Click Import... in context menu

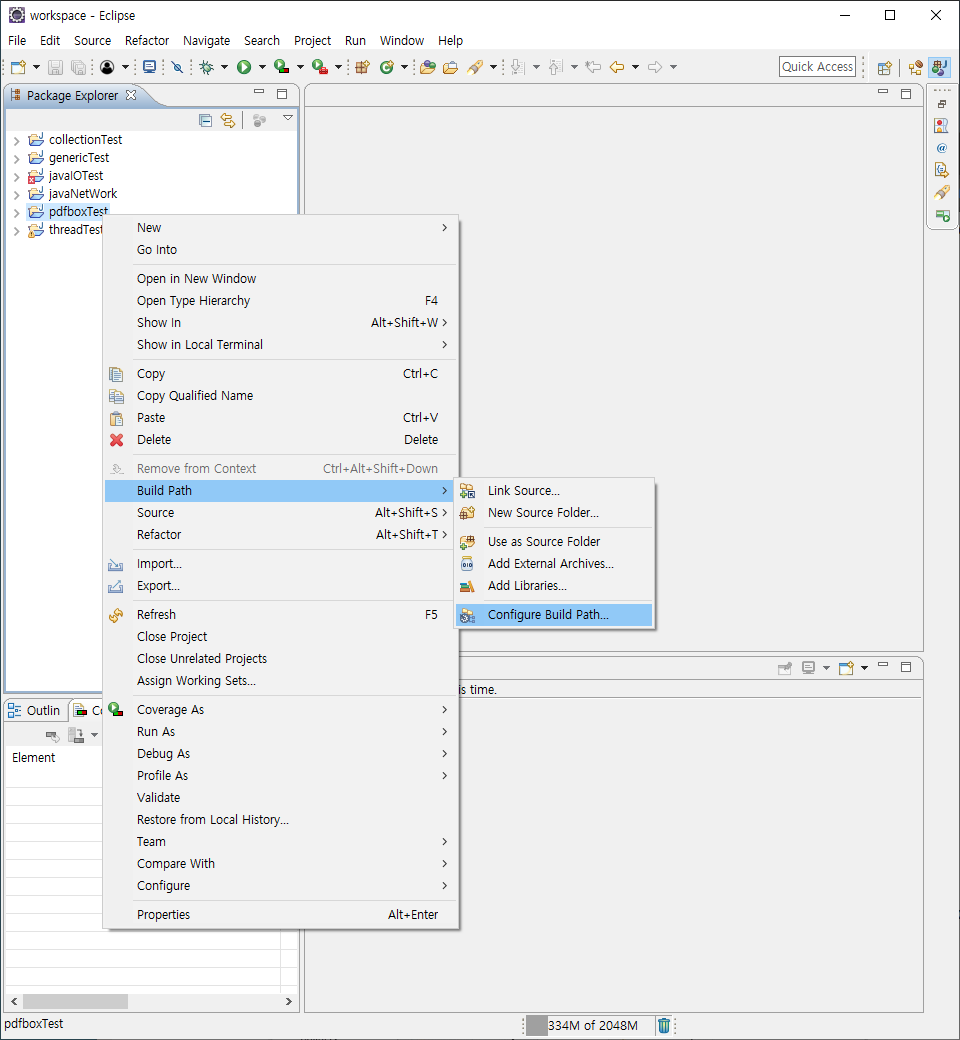281,564
